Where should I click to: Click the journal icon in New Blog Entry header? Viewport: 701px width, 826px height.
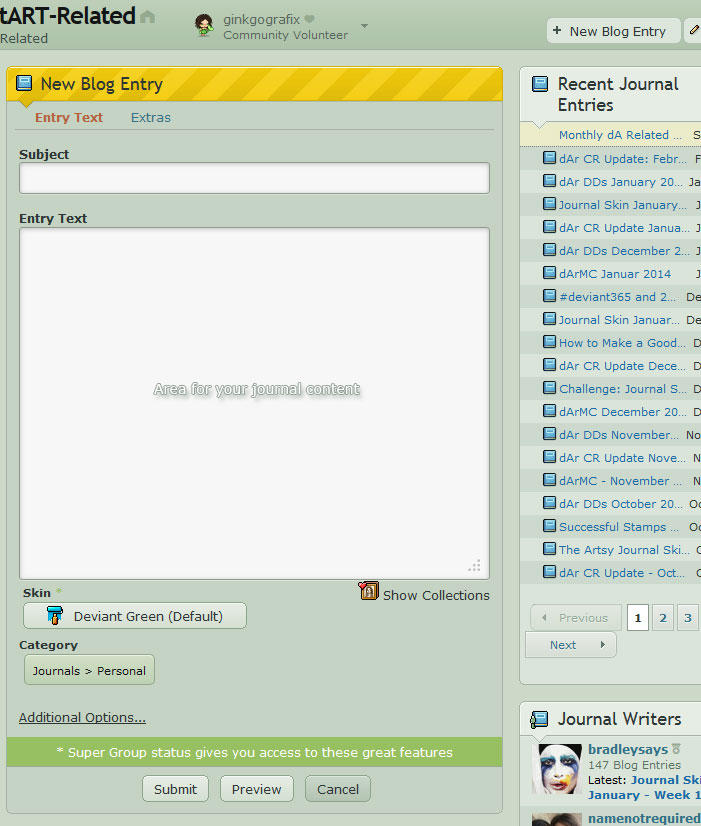pos(24,83)
